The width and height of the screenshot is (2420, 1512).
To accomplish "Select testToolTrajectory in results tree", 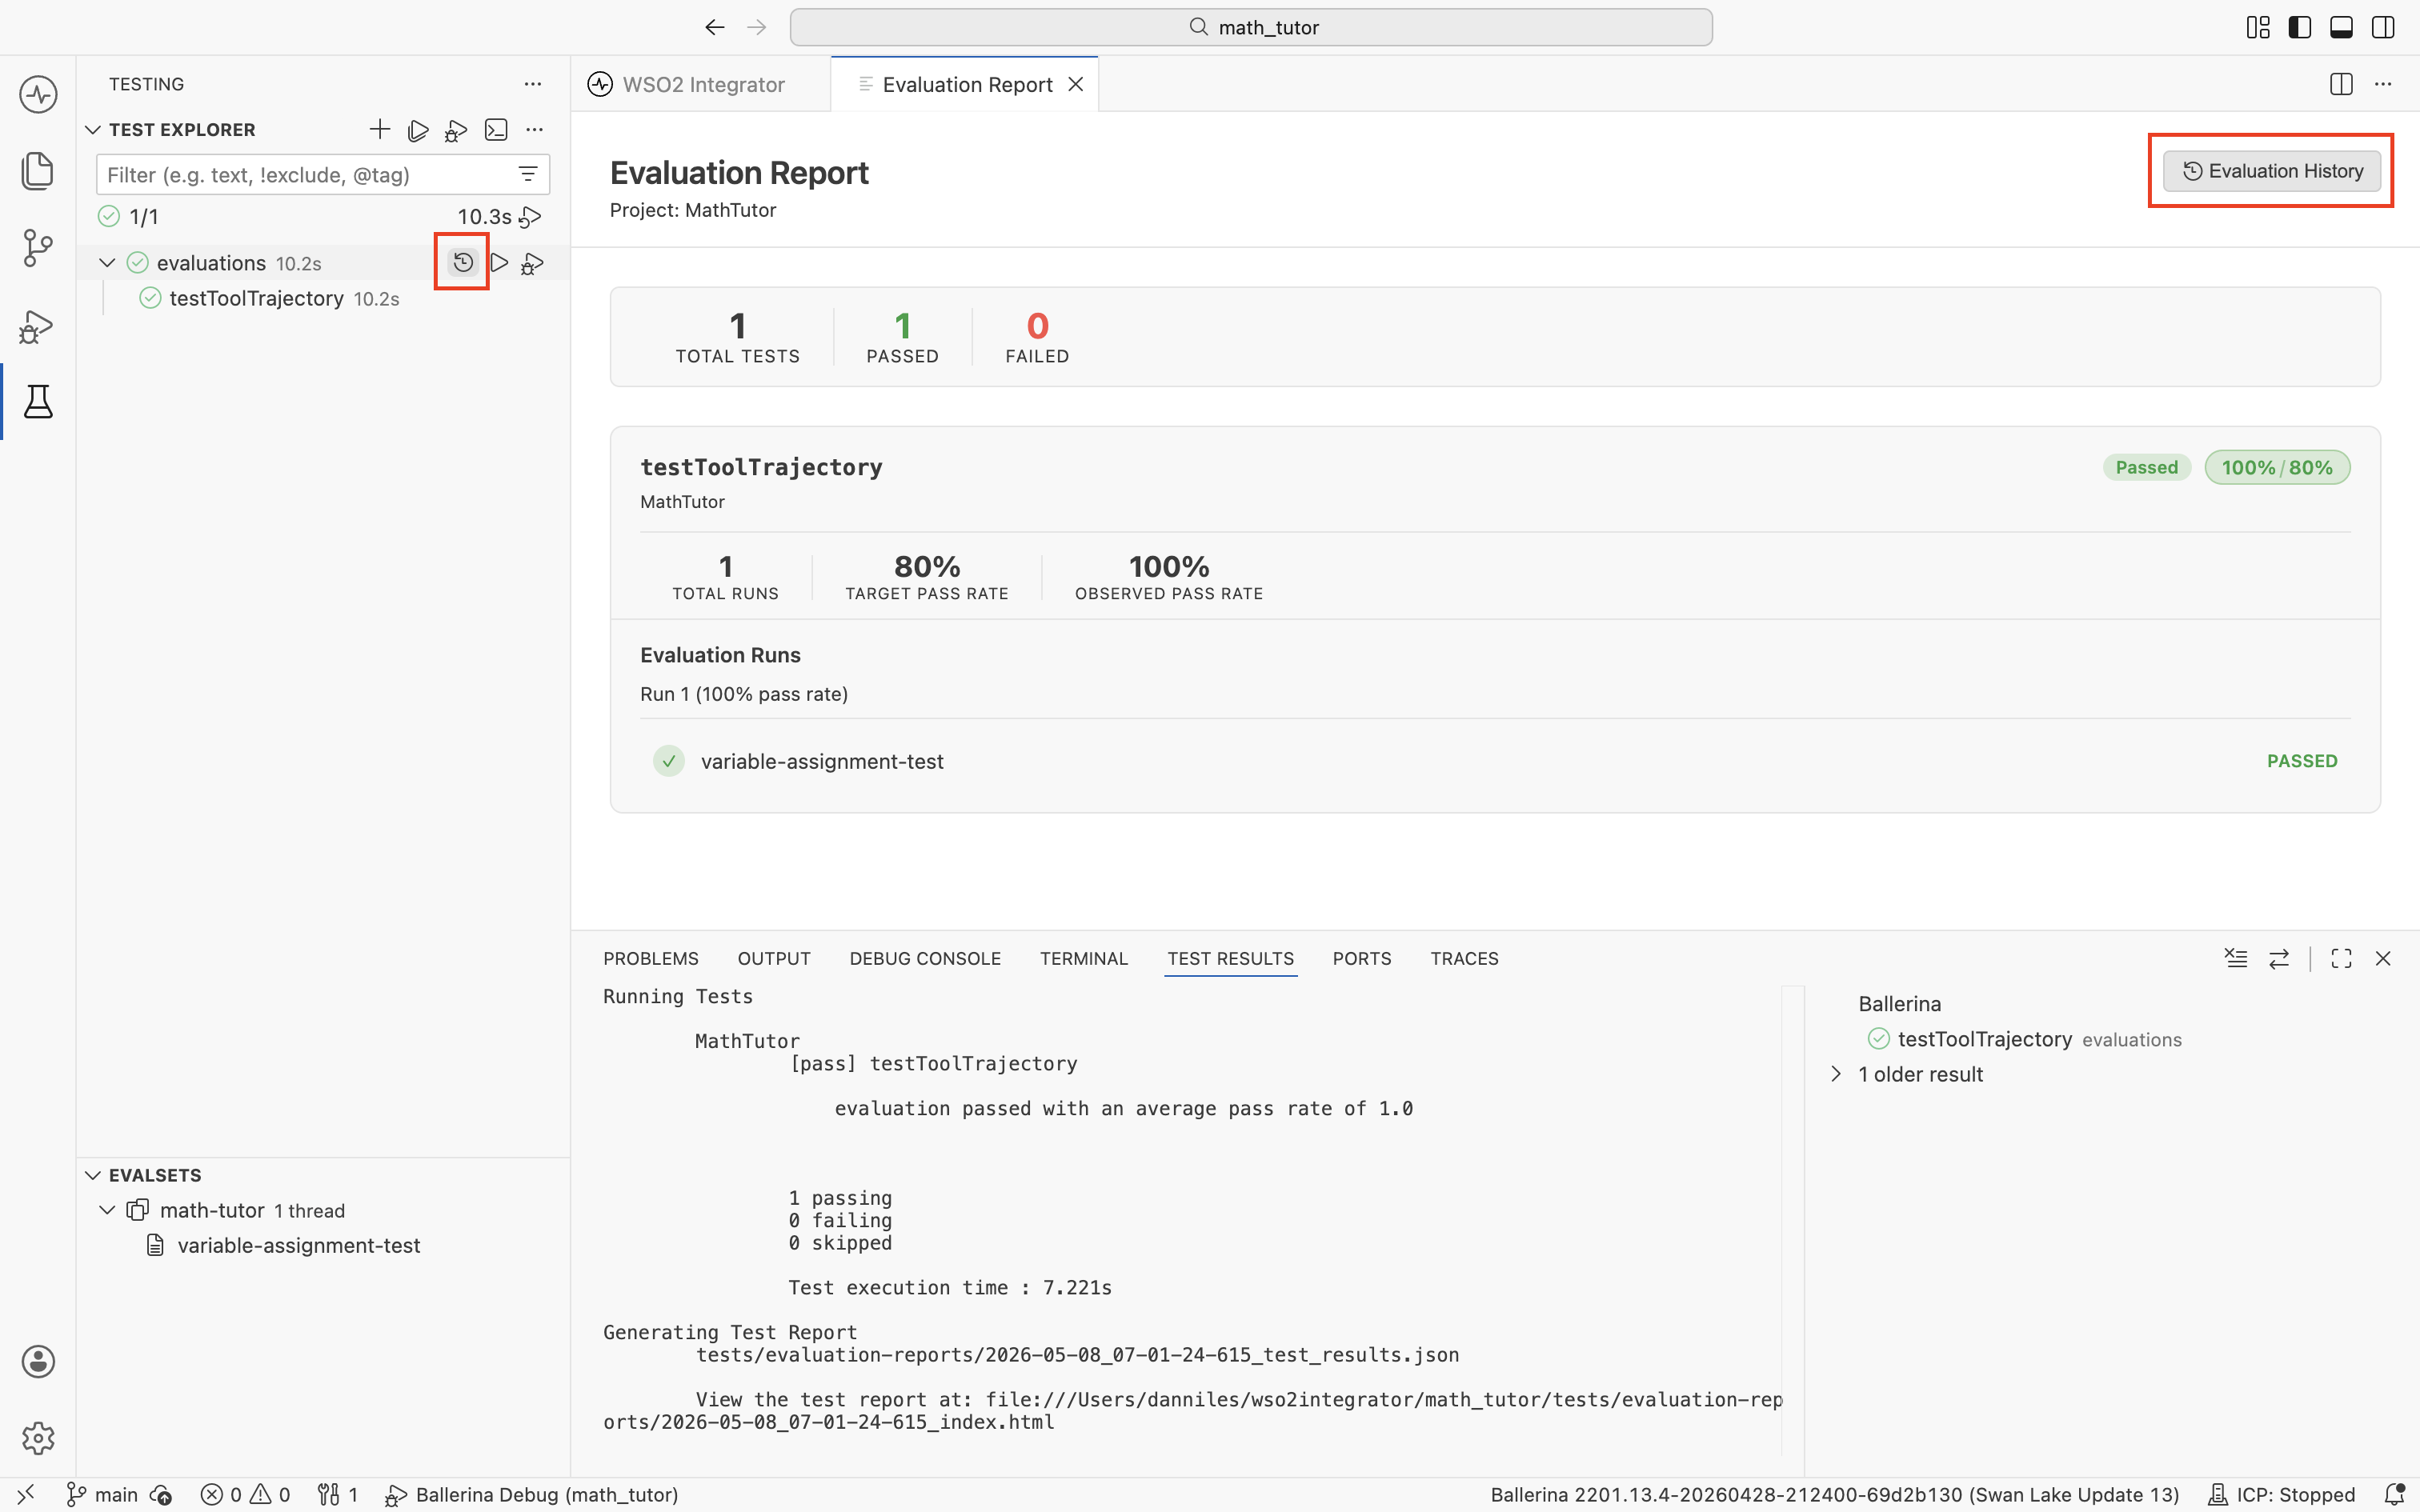I will point(1984,1039).
